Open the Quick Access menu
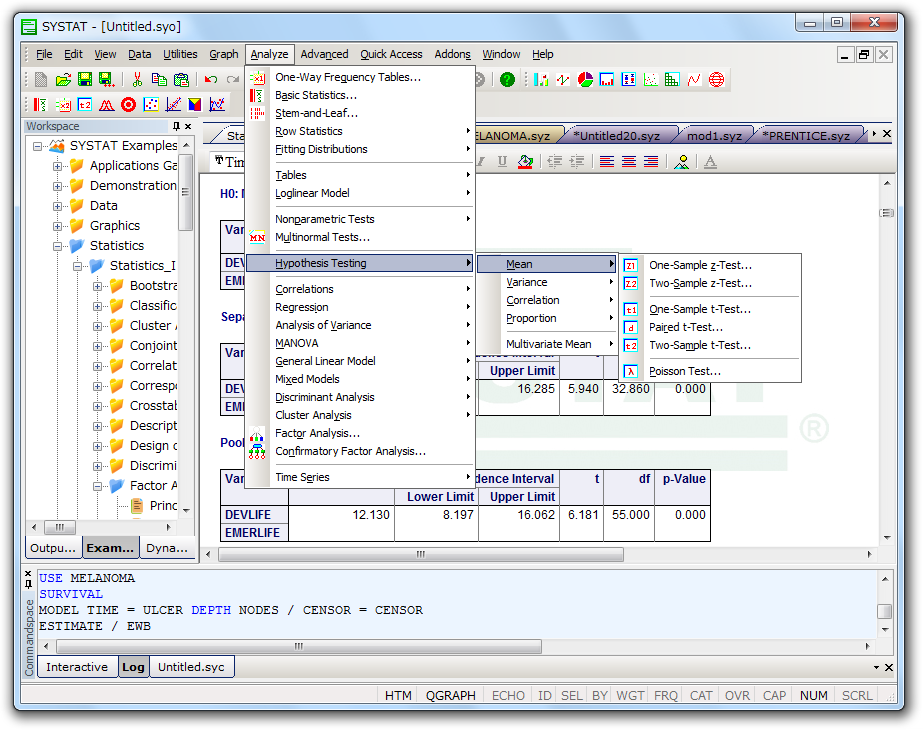The width and height of the screenshot is (923, 730). (x=391, y=54)
